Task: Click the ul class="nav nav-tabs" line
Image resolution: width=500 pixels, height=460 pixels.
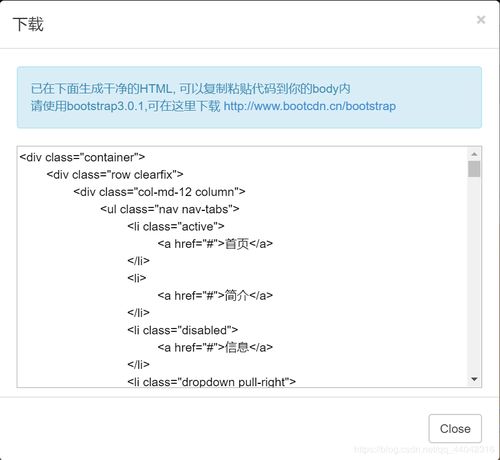Action: (170, 209)
